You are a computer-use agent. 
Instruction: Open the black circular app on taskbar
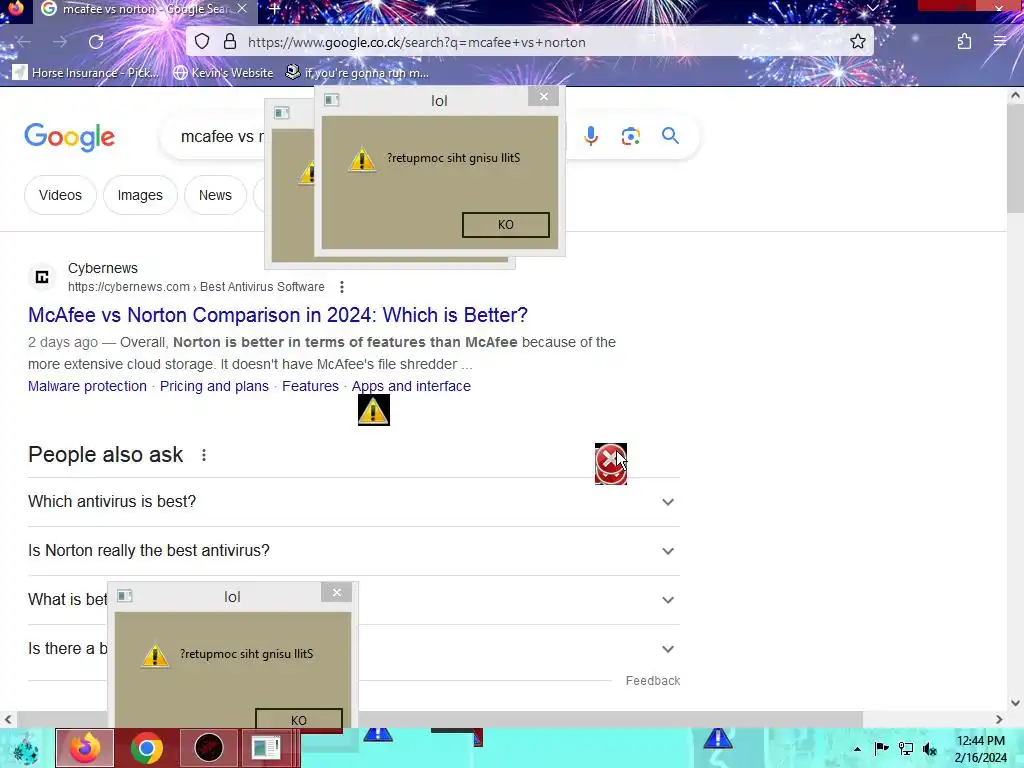click(x=209, y=748)
